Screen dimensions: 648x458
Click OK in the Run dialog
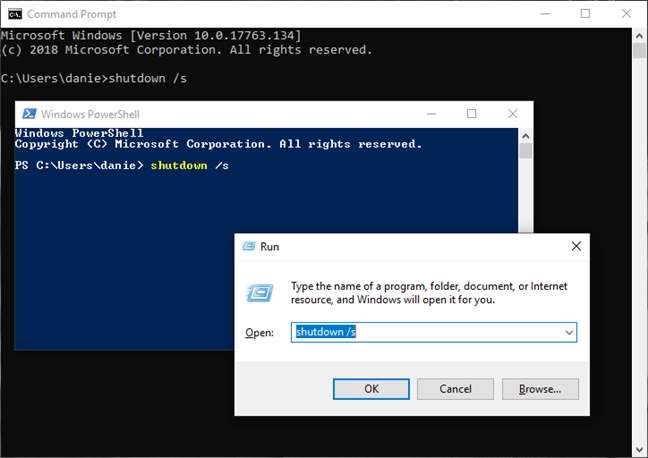371,389
